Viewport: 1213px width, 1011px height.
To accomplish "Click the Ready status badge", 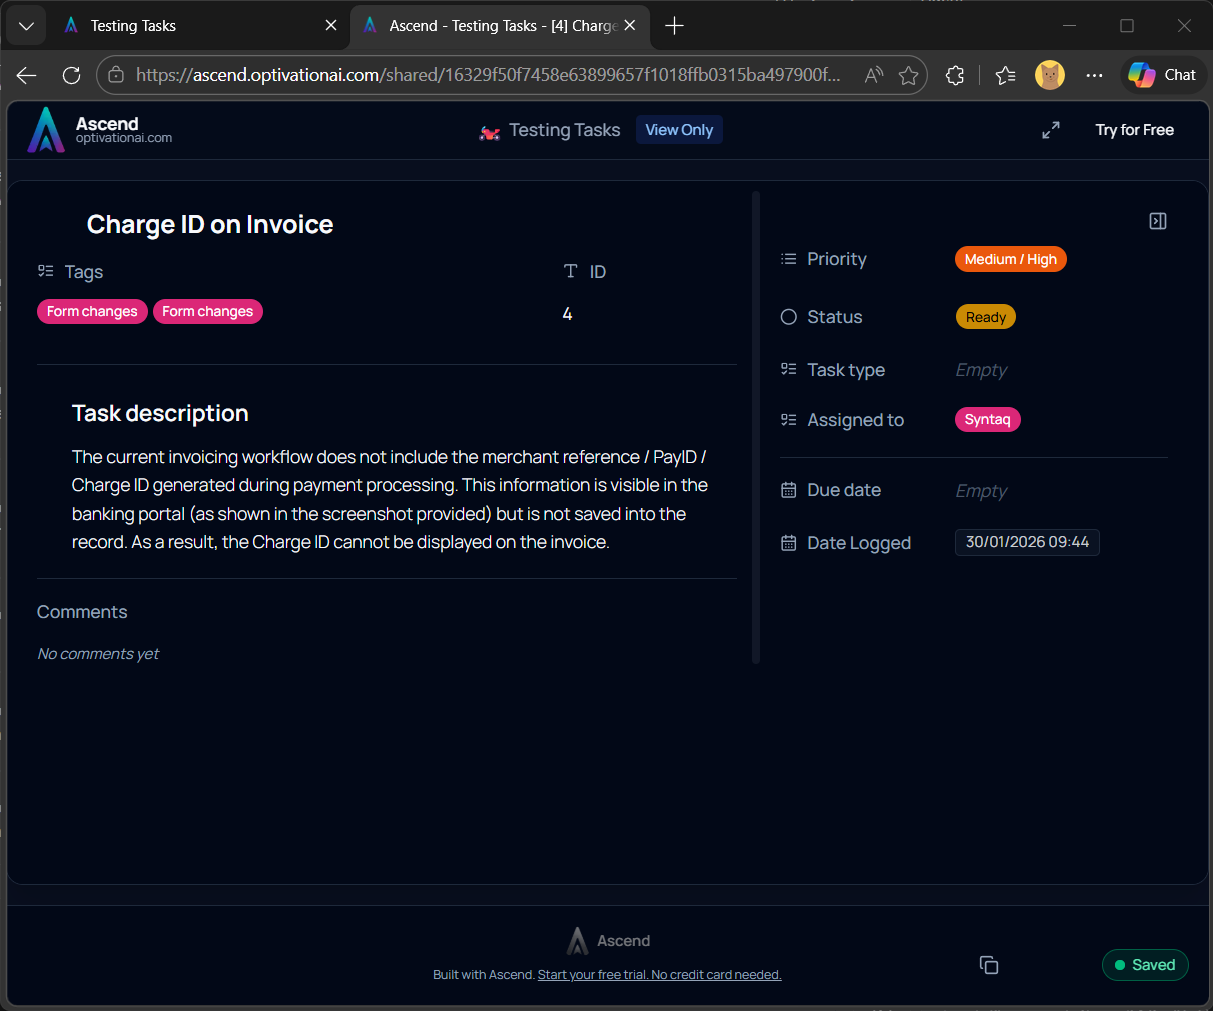I will coord(985,317).
